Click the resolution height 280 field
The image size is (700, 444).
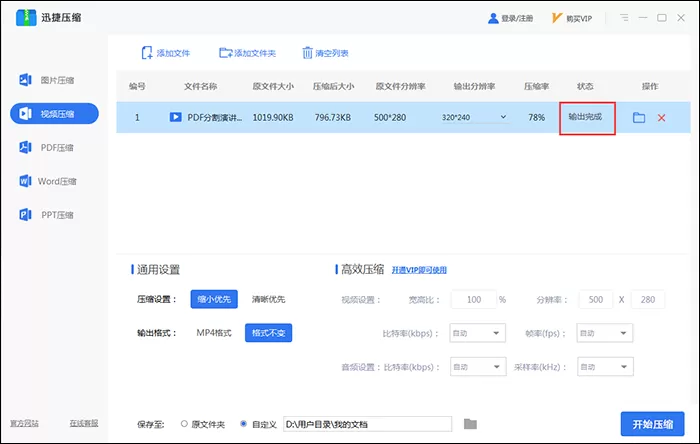pyautogui.click(x=648, y=299)
